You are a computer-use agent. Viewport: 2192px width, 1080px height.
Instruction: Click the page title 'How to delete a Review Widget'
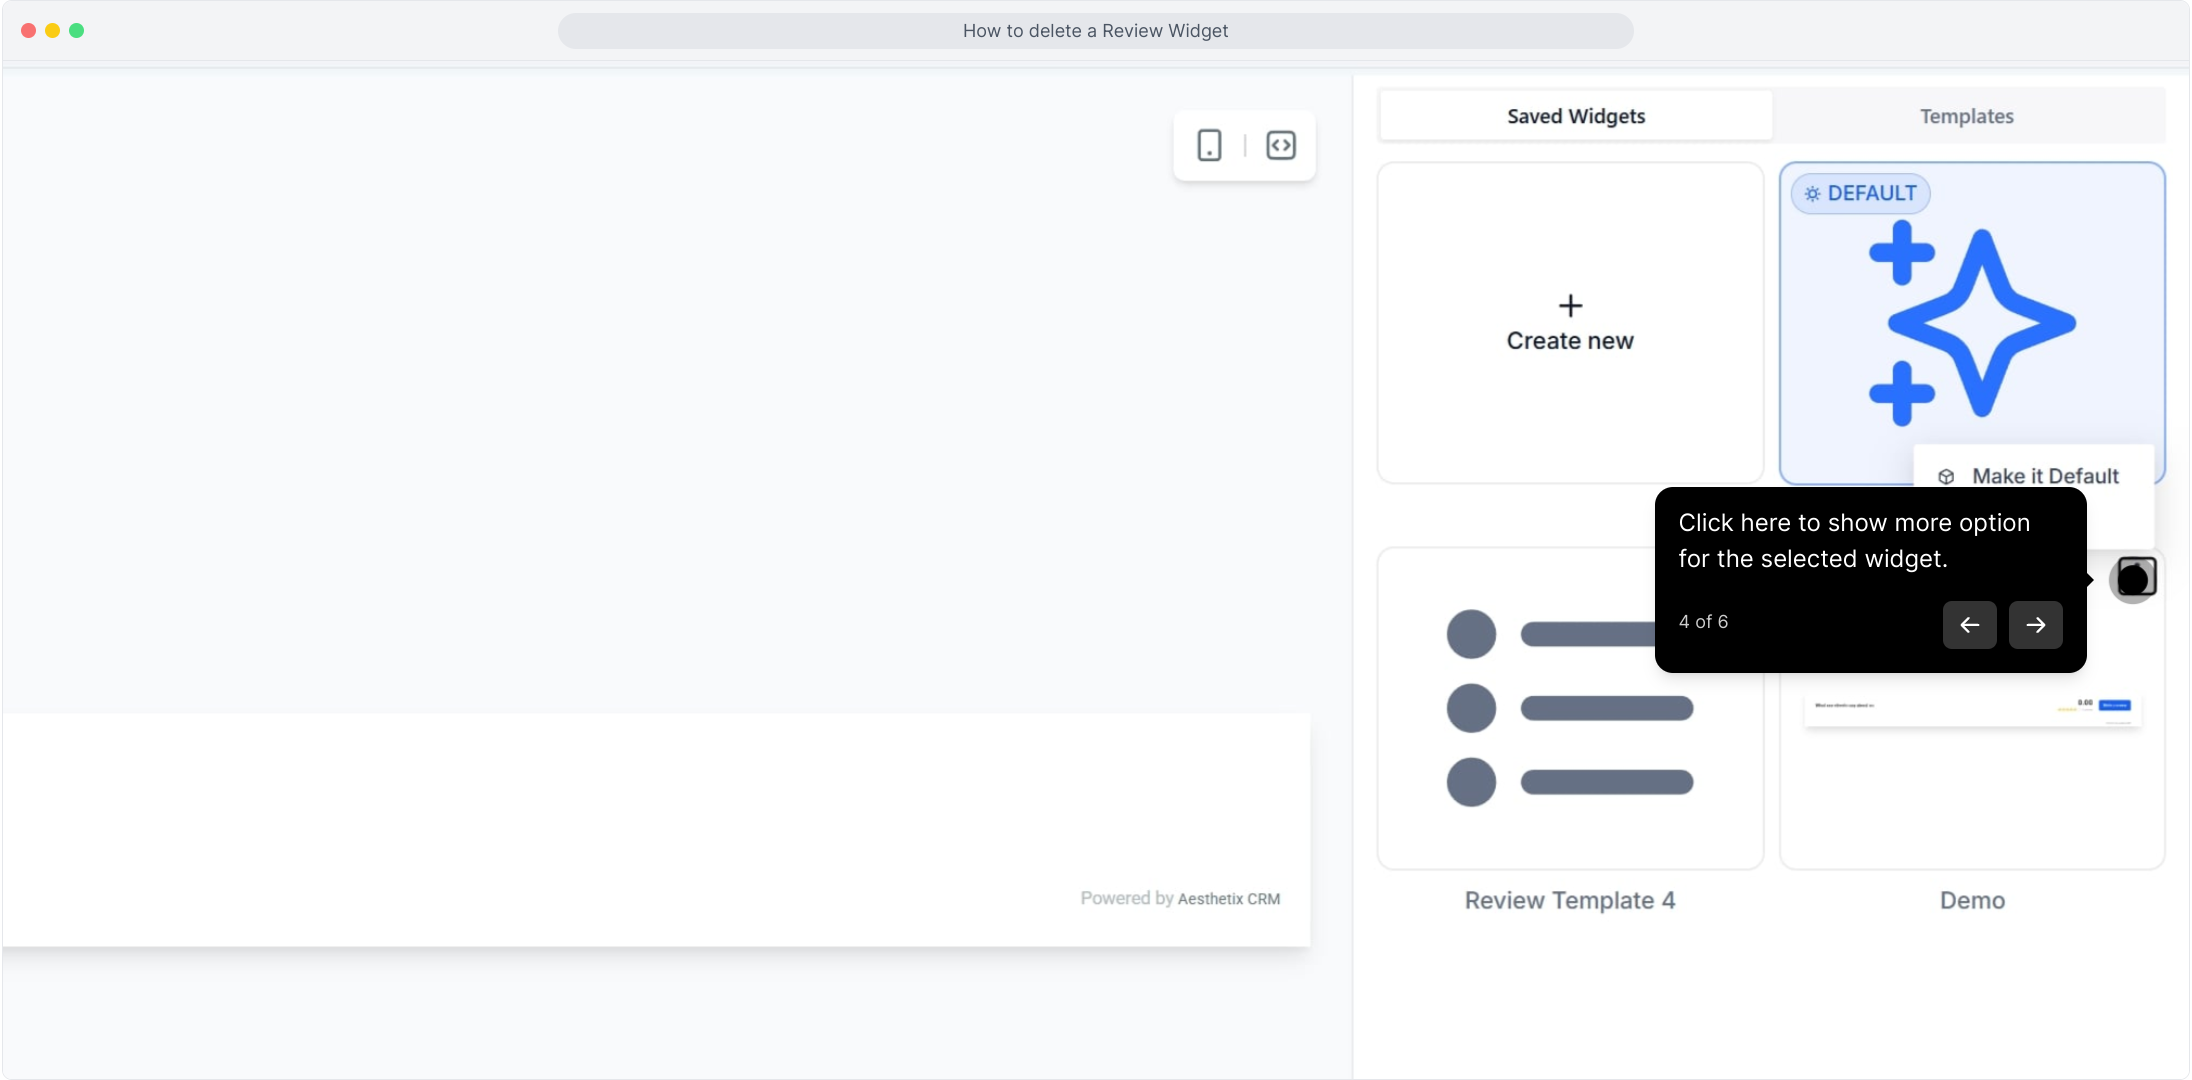1096,31
